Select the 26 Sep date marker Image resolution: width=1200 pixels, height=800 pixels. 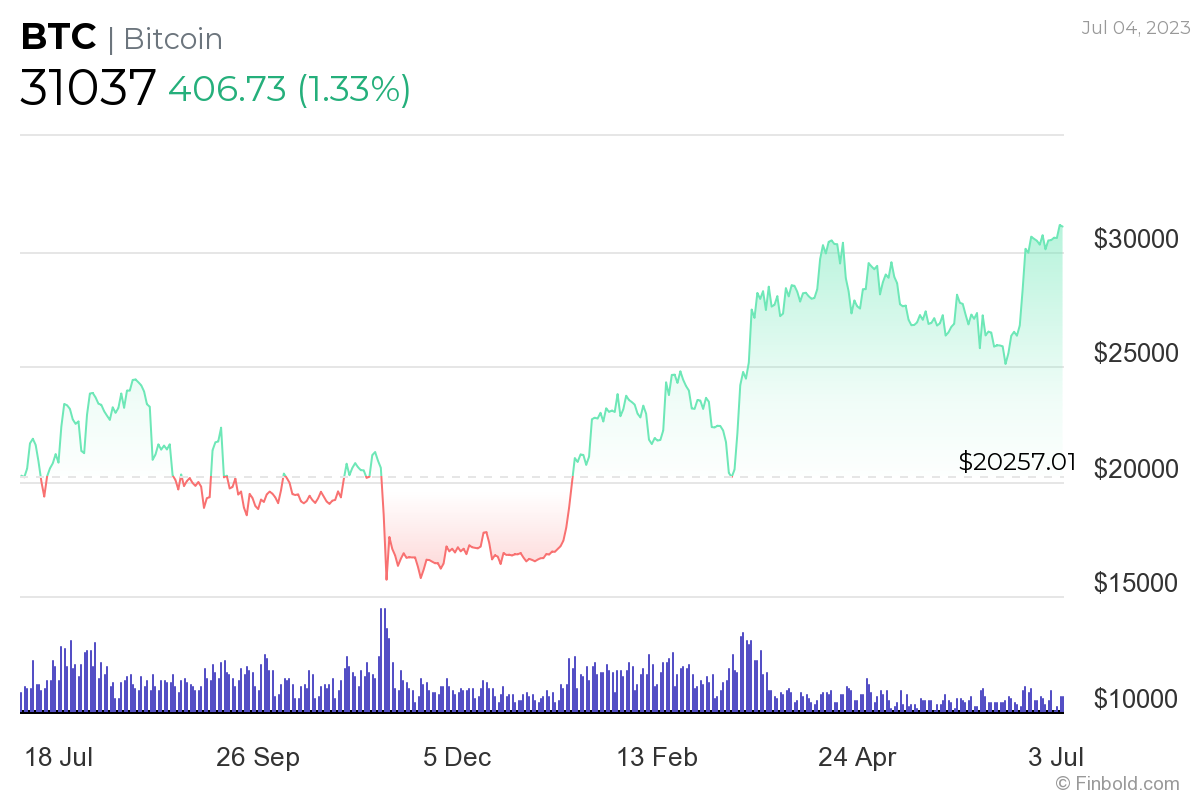tap(257, 757)
